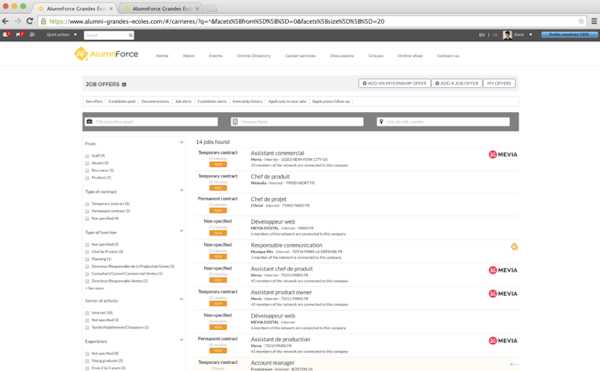Image resolution: width=600 pixels, height=371 pixels.
Task: Click the briefcase icon in position field
Action: [x=90, y=122]
